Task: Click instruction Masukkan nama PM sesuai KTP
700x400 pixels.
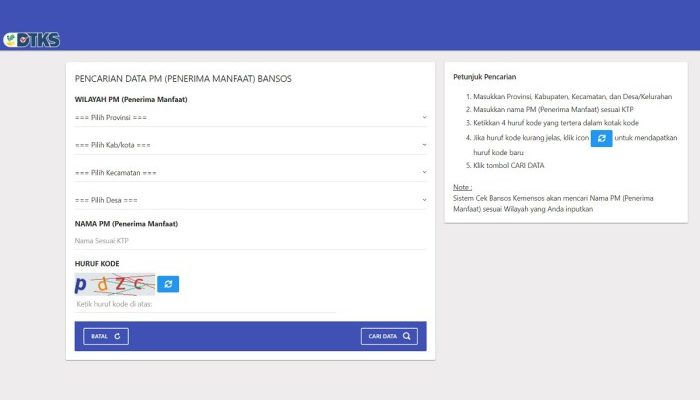Action: click(553, 109)
